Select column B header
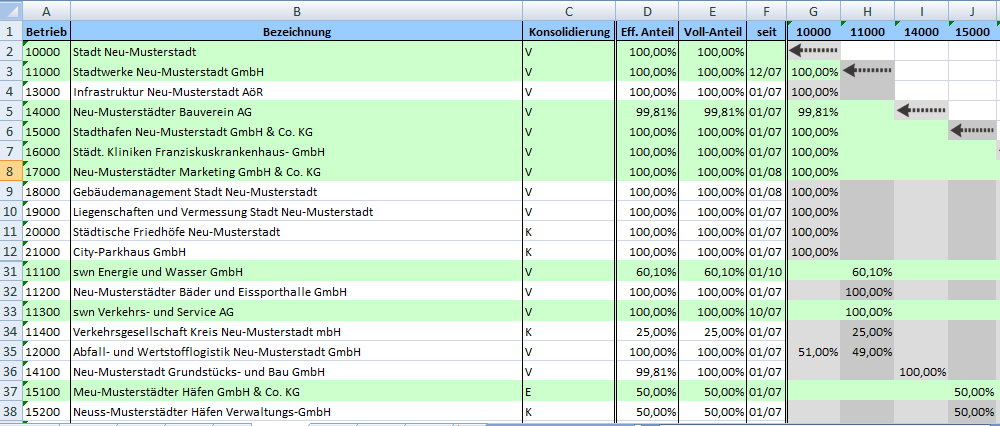 click(x=297, y=10)
